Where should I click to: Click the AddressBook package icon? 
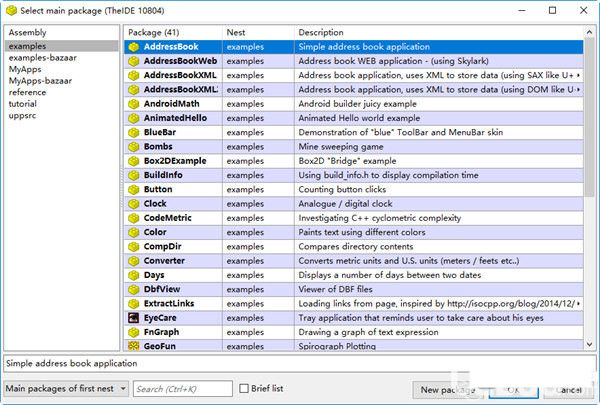point(134,47)
